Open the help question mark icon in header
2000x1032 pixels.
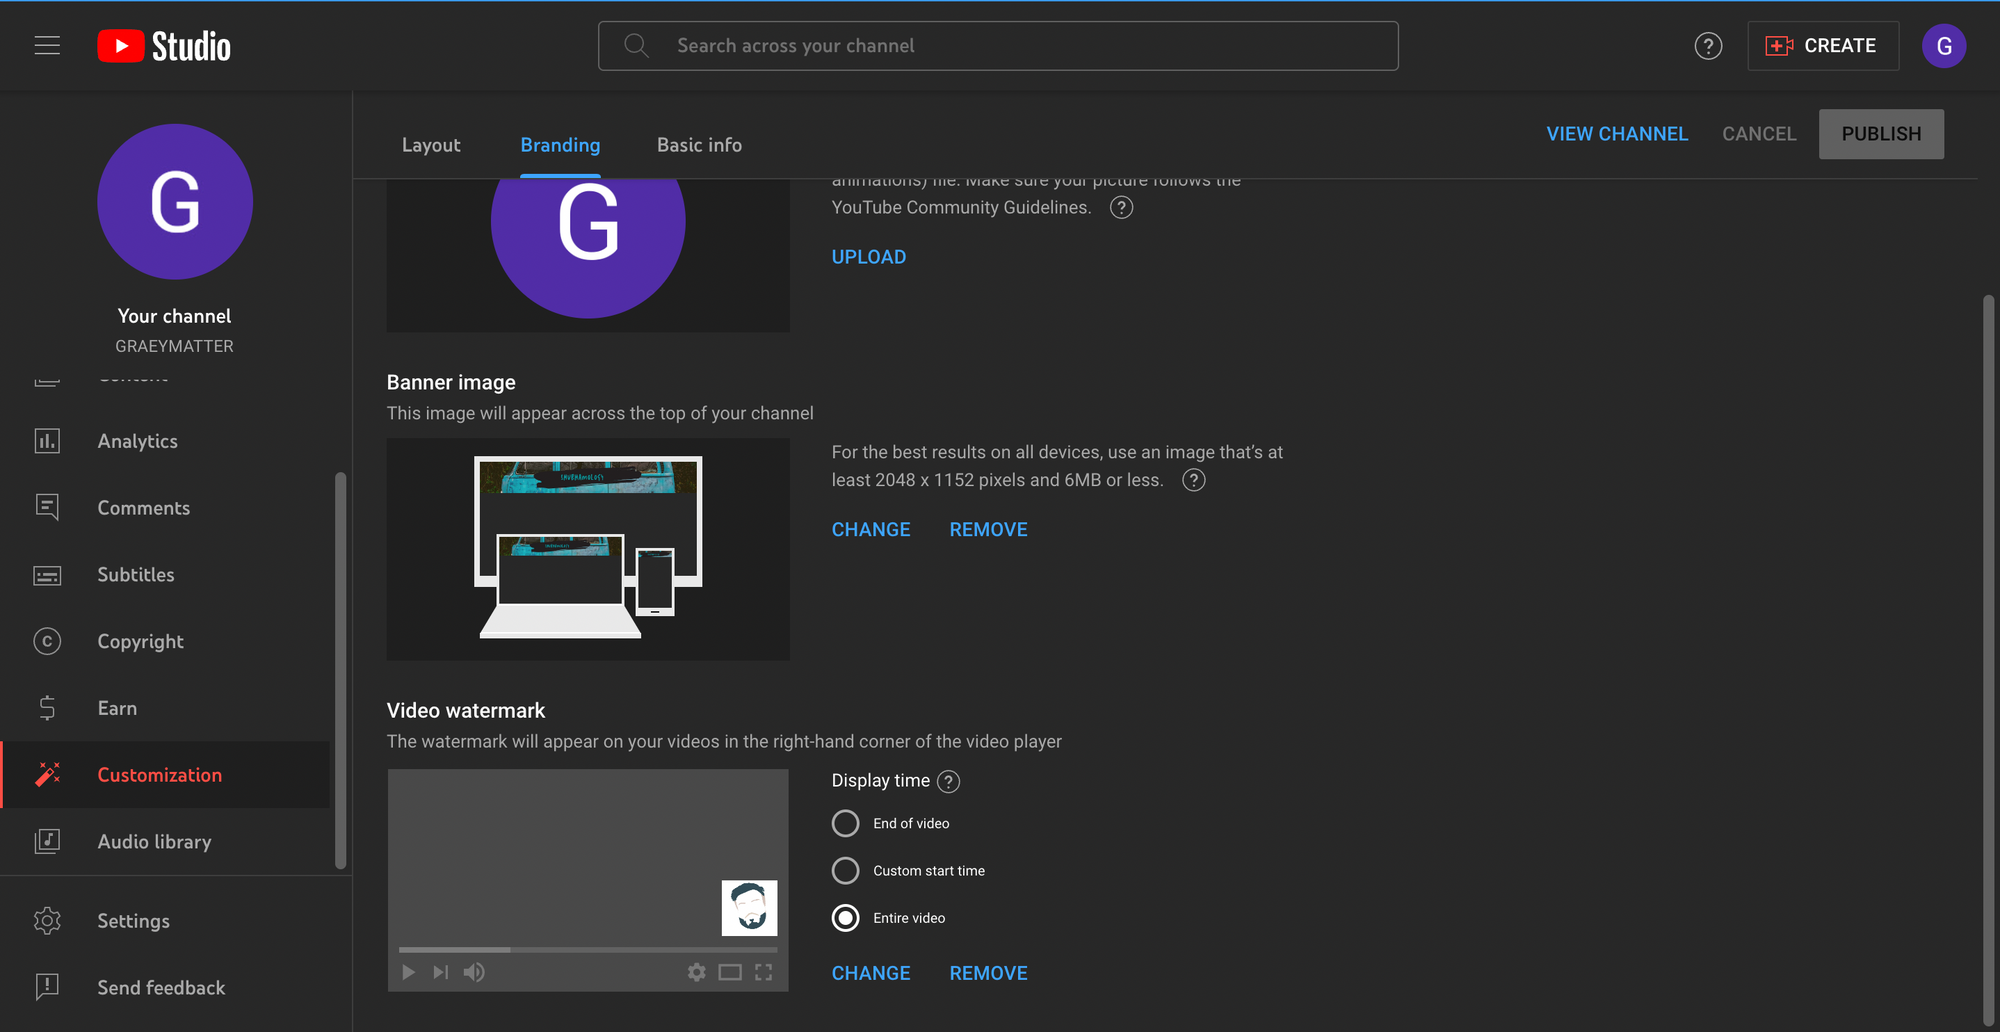coord(1708,46)
